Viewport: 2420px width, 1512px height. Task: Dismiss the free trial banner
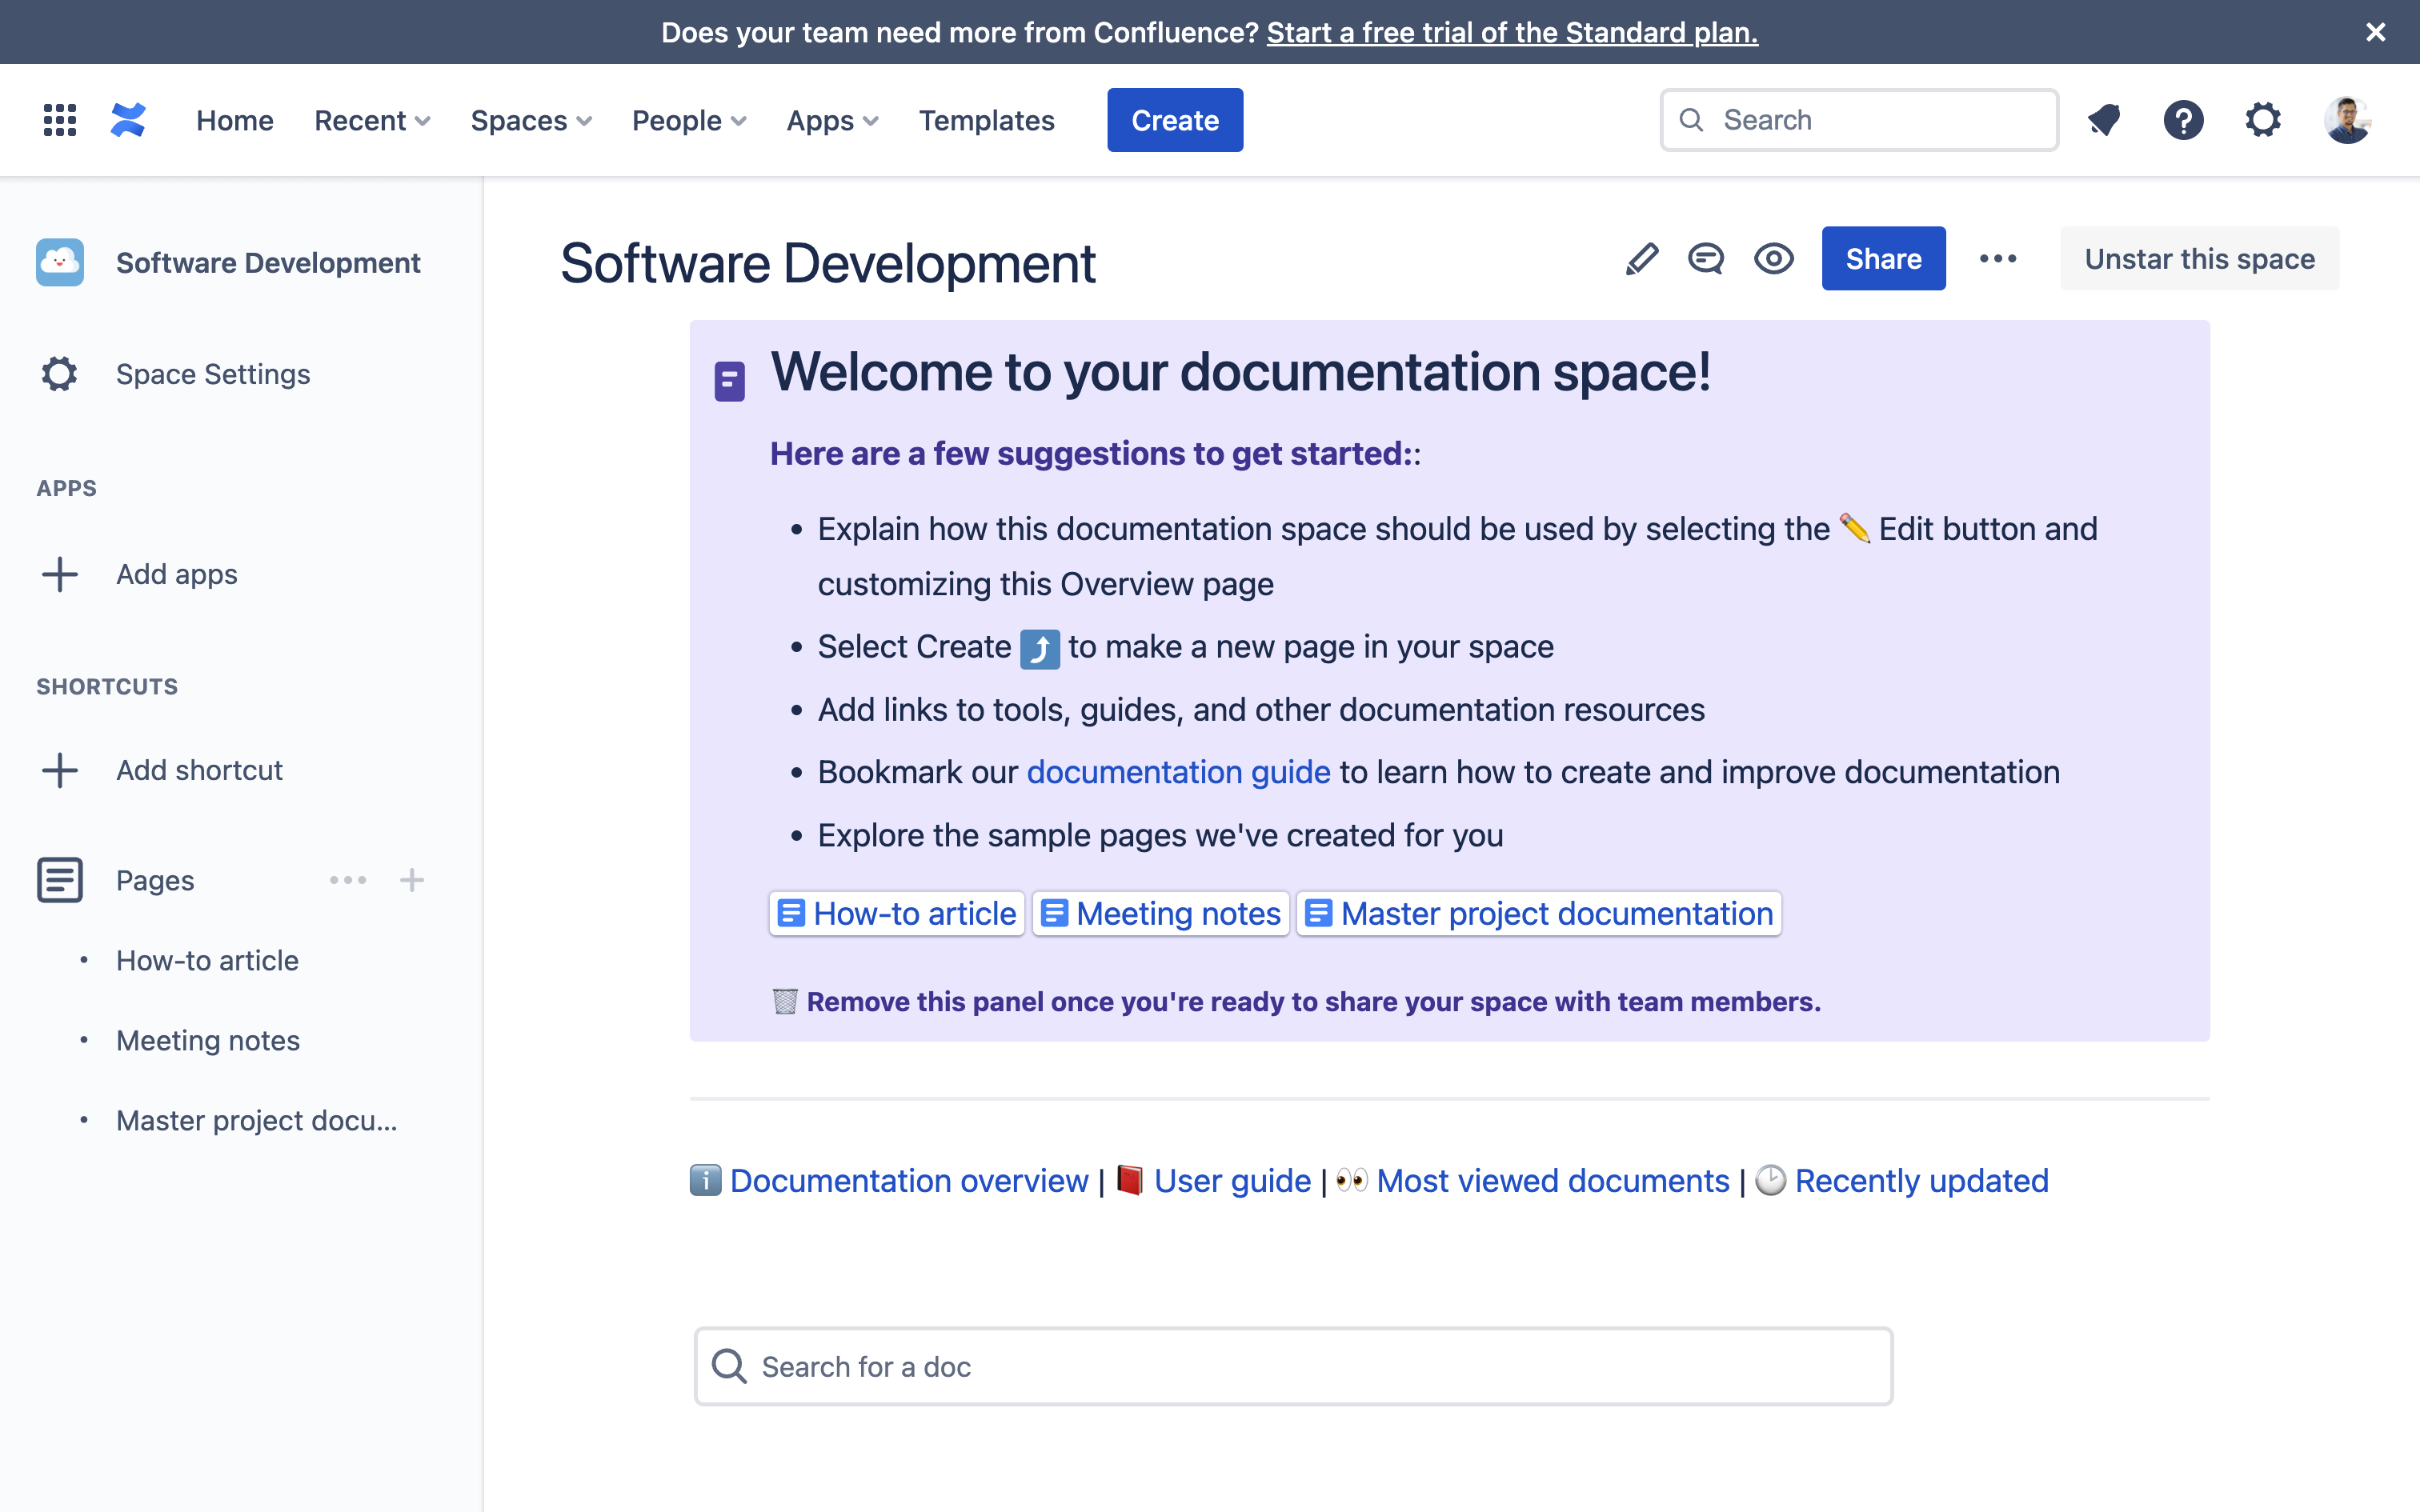2376,32
